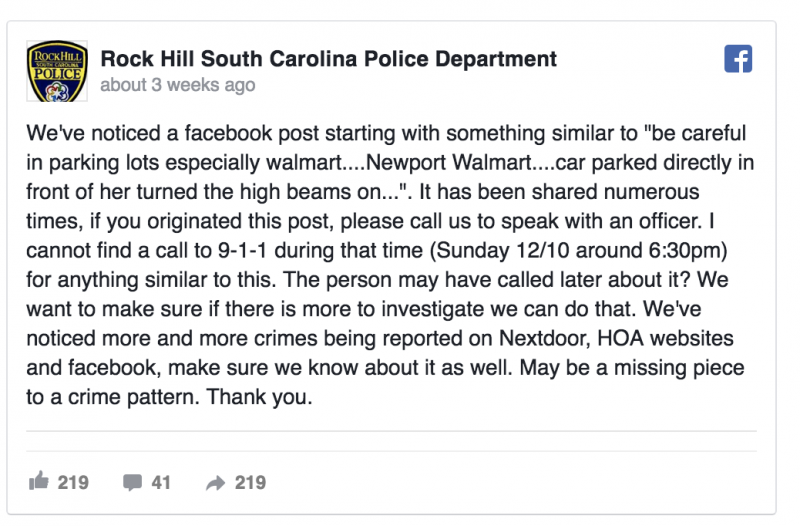Click the post text starting "We've noticed"
The height and width of the screenshot is (526, 800).
coord(390,265)
